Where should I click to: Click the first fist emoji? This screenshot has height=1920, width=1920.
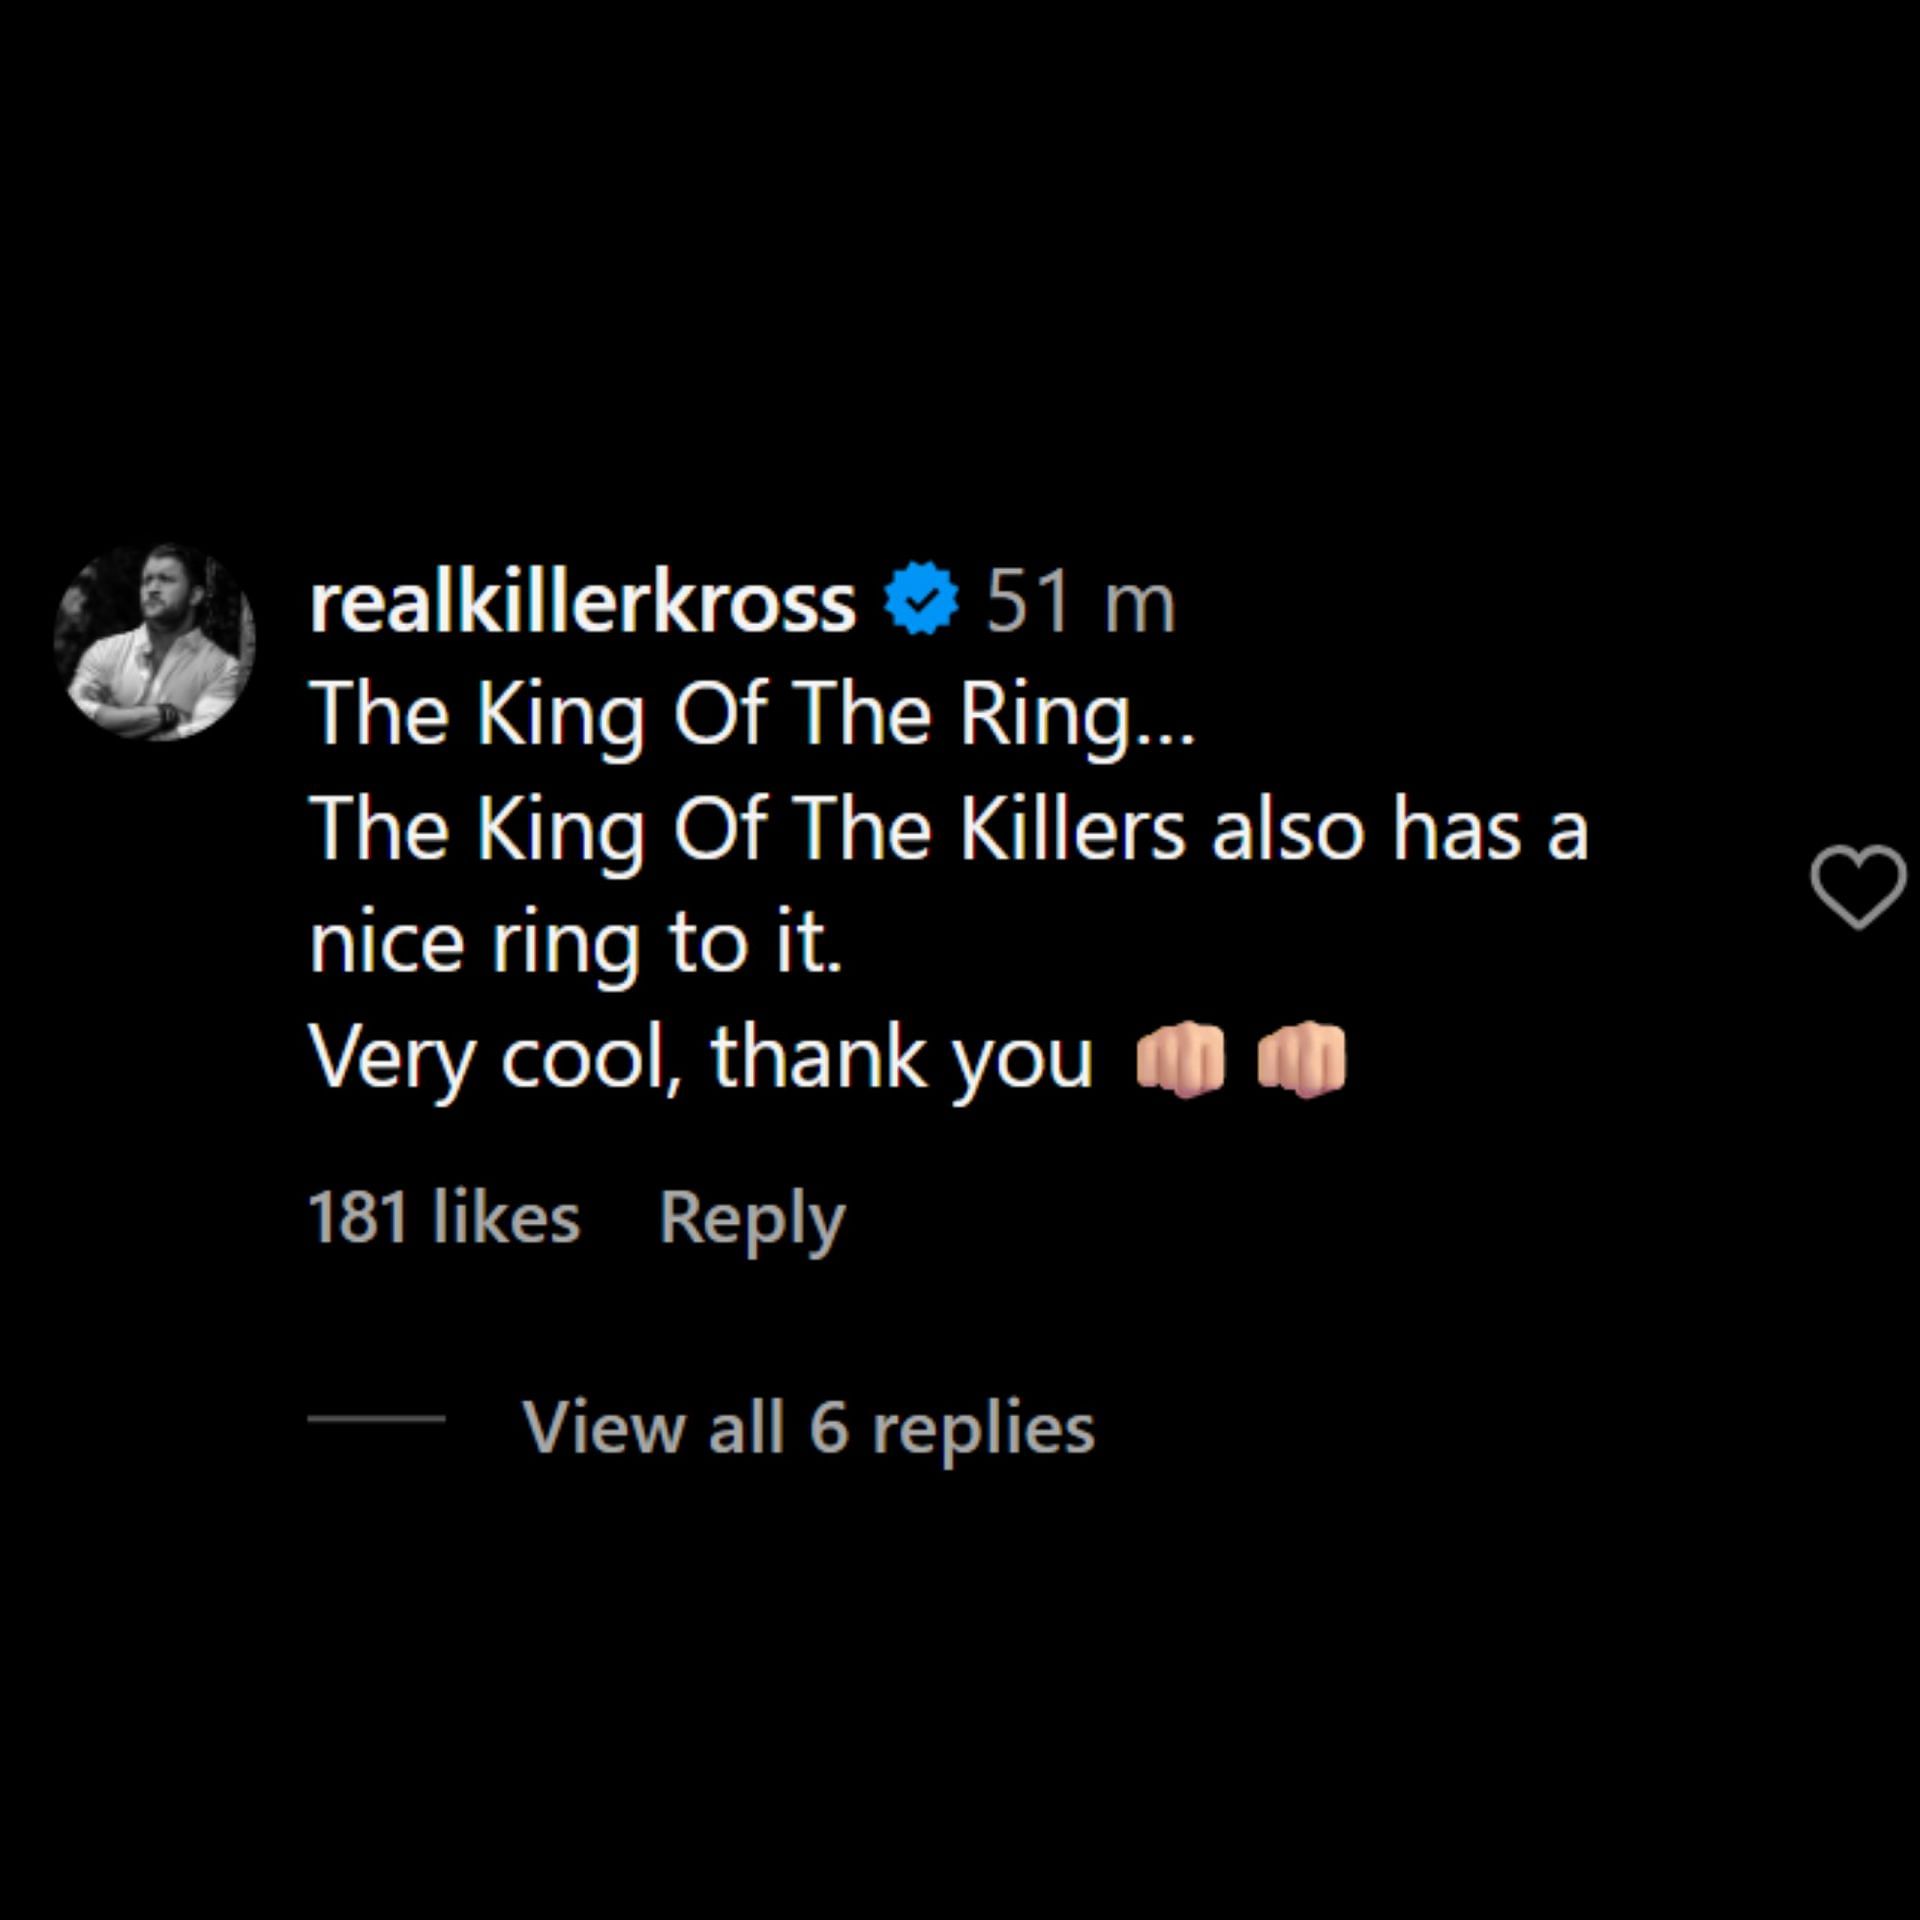(1181, 1060)
